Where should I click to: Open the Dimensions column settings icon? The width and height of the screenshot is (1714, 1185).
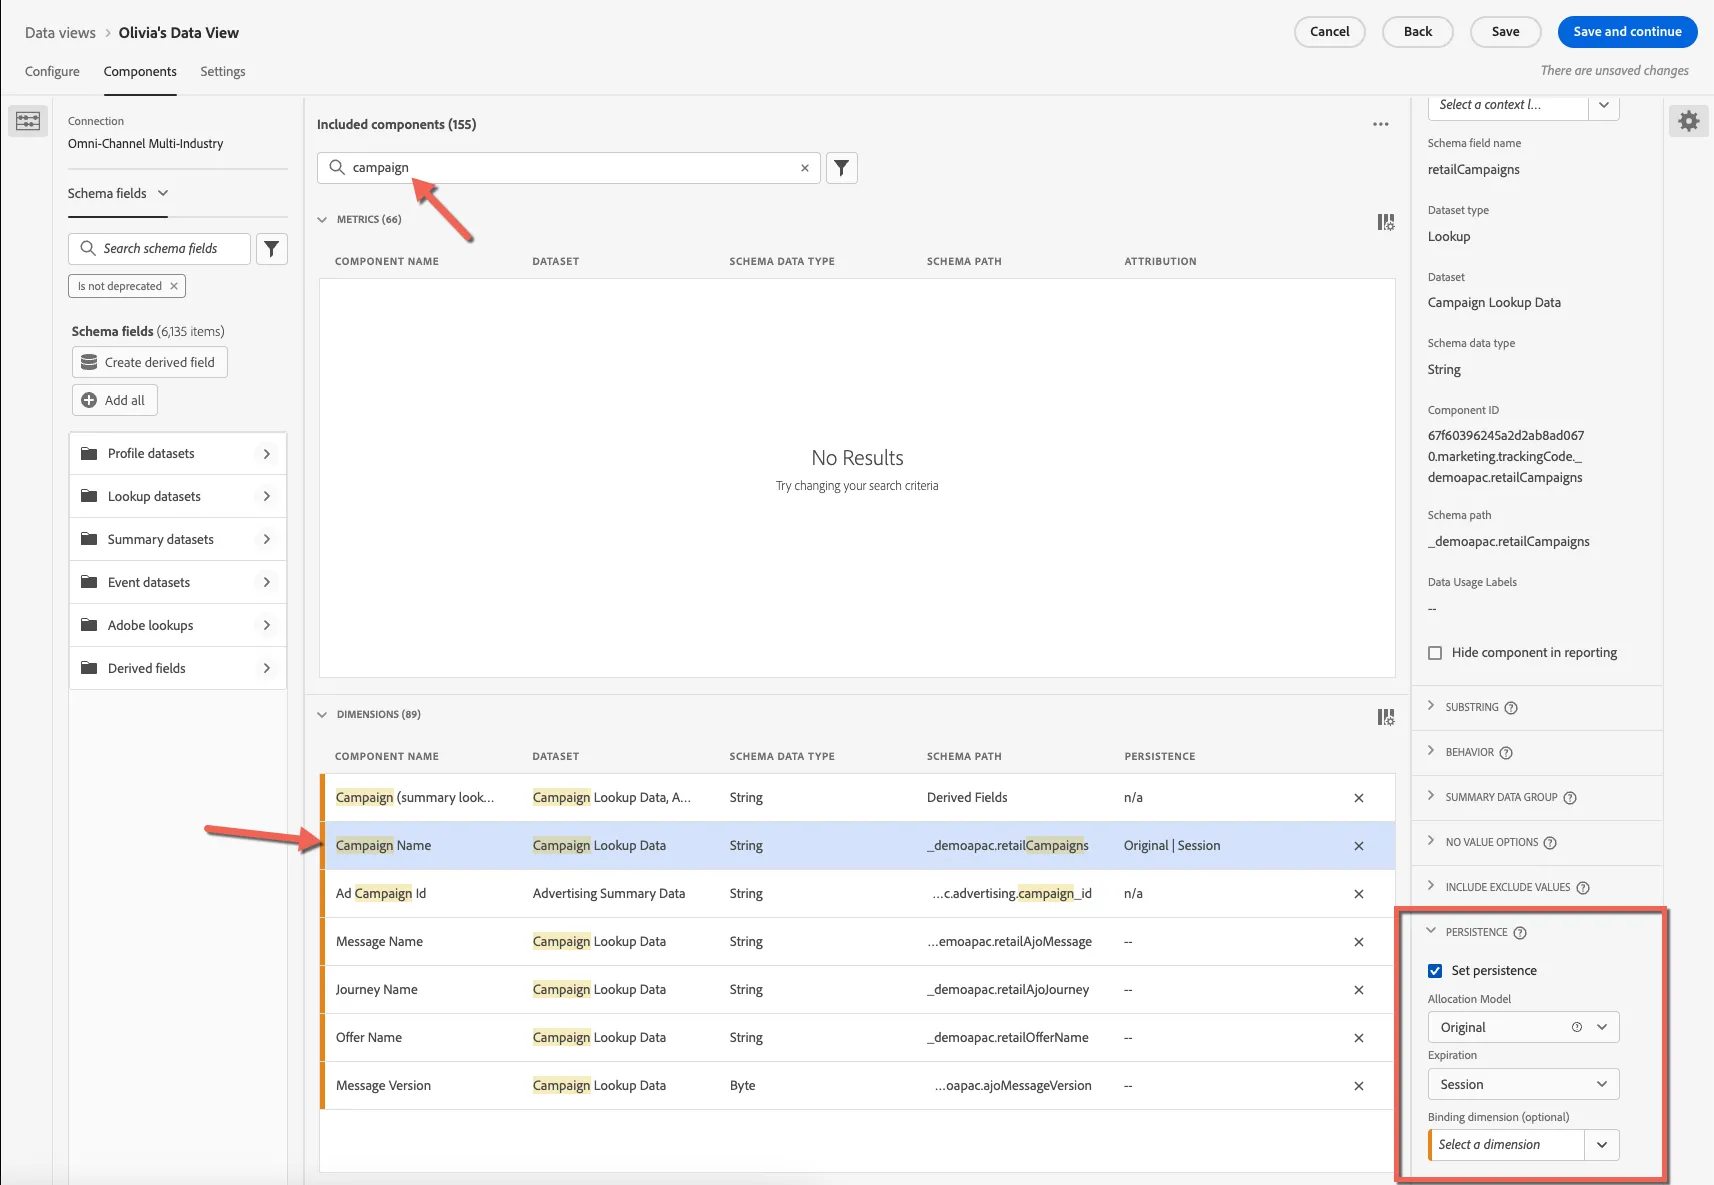(1386, 717)
